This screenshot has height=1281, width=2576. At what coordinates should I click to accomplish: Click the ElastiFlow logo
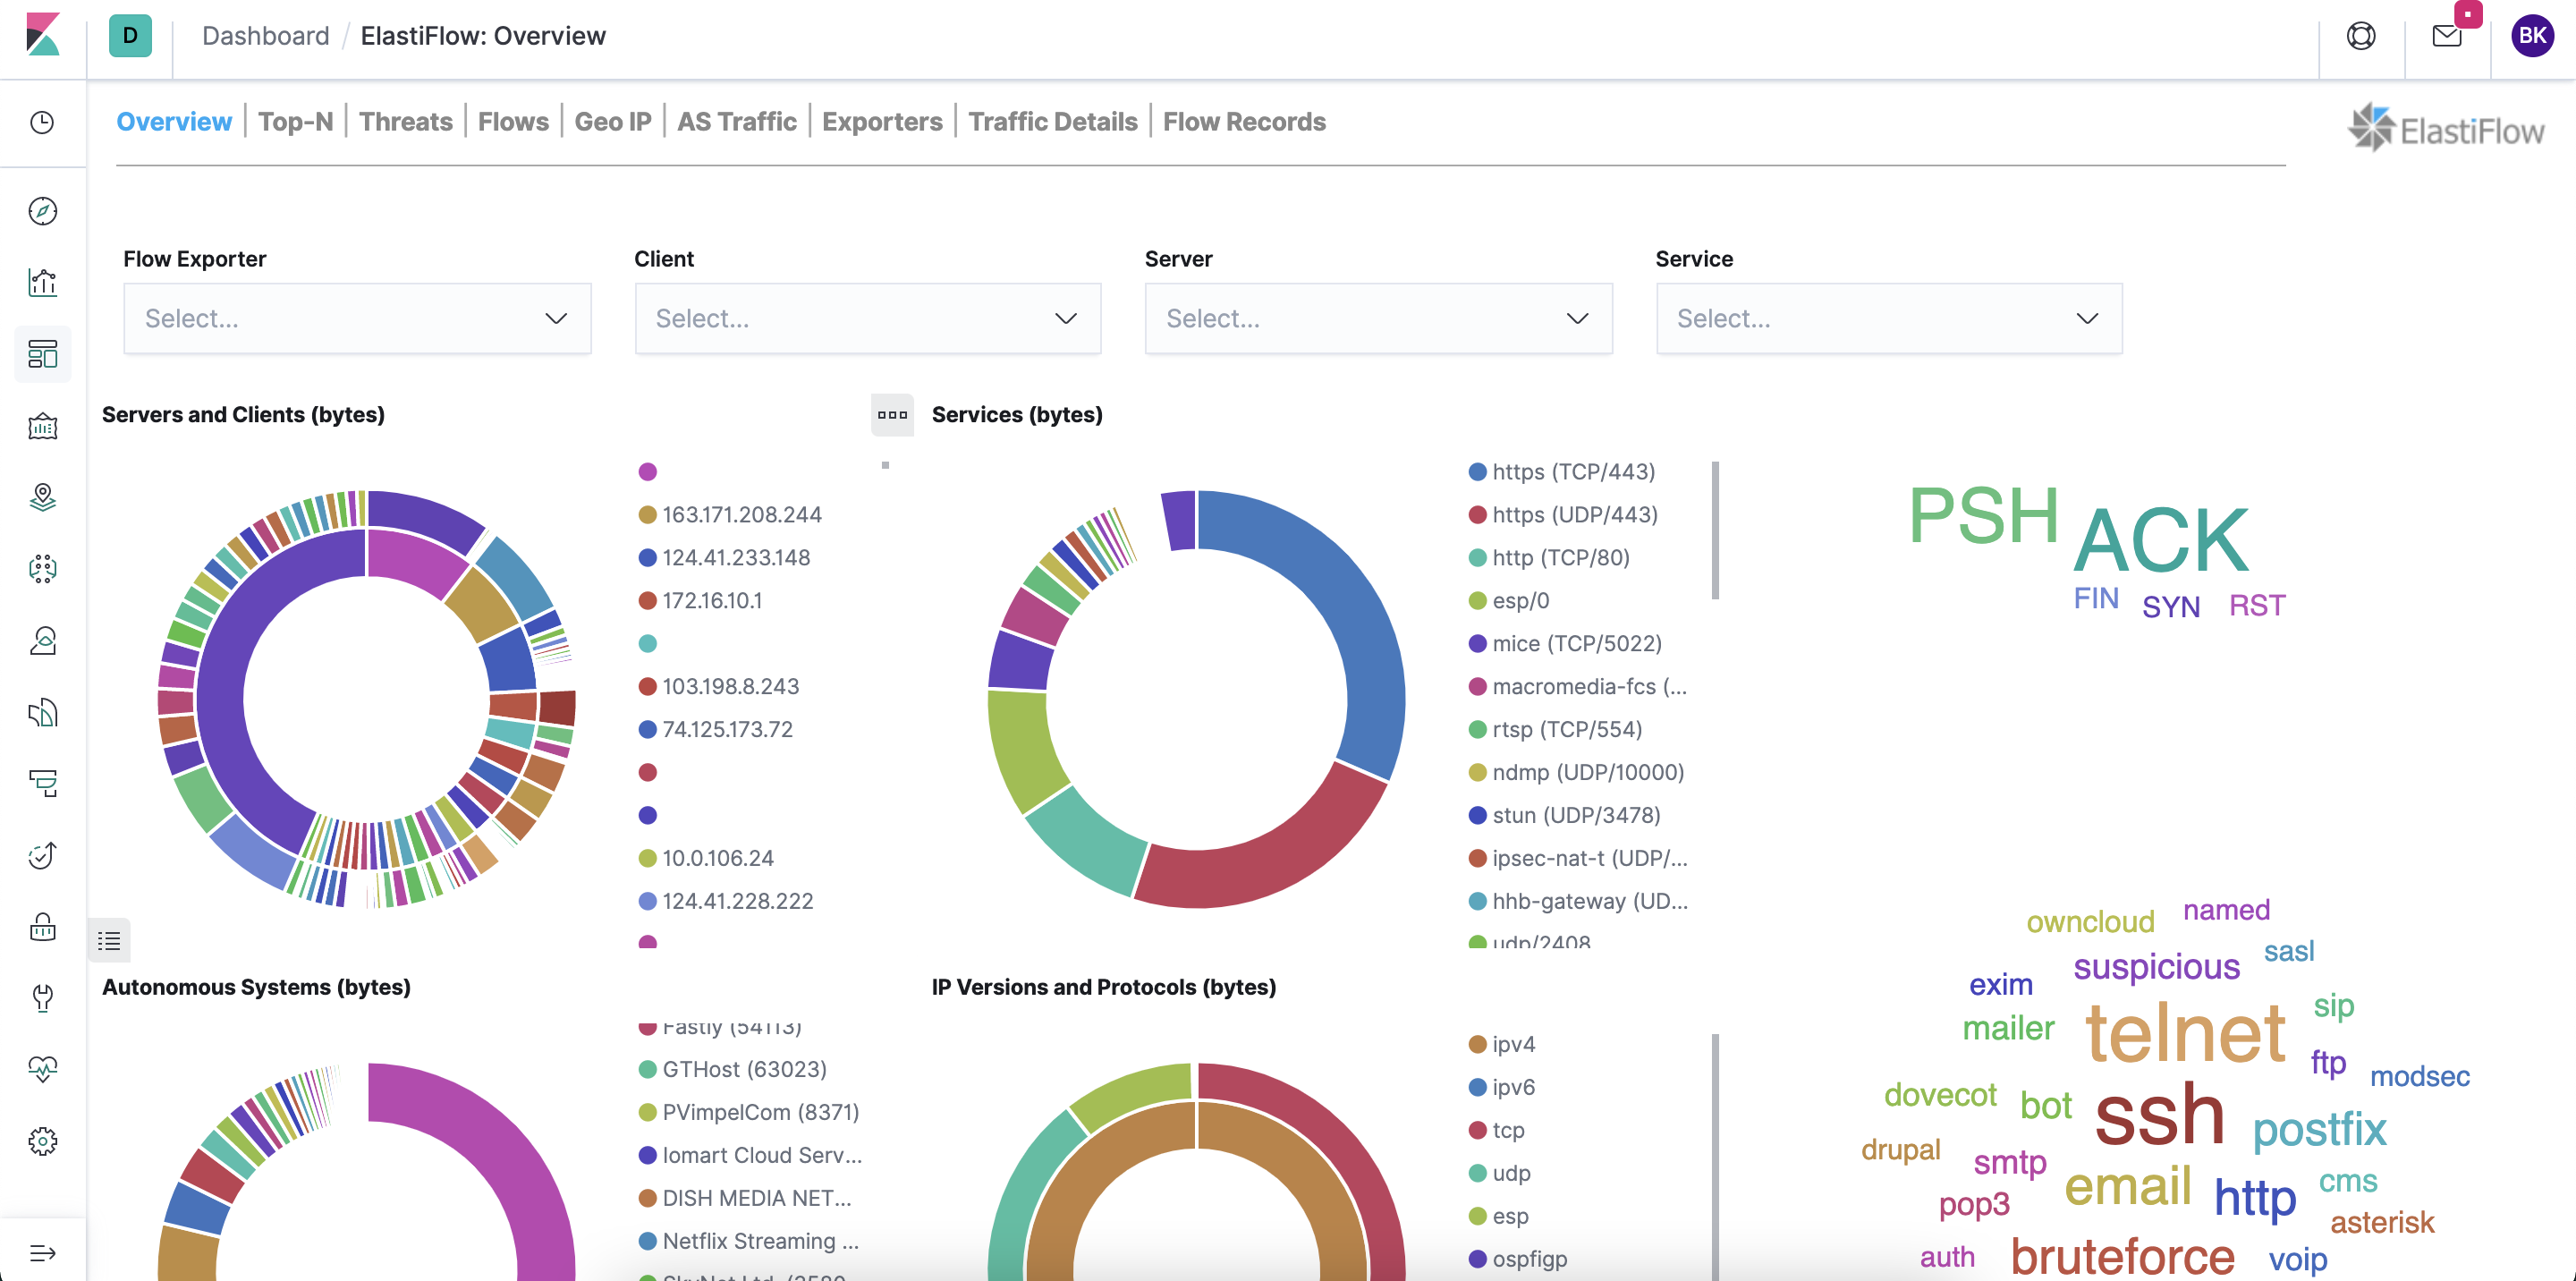(x=2446, y=129)
